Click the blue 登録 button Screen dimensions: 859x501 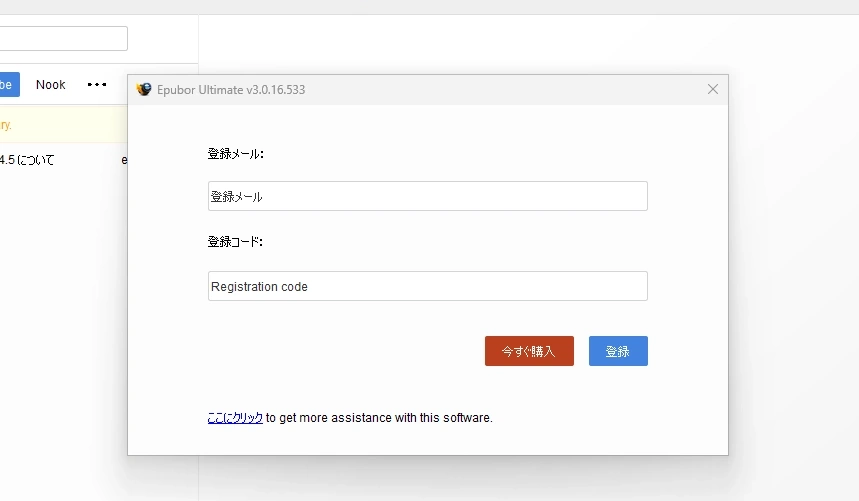tap(618, 351)
